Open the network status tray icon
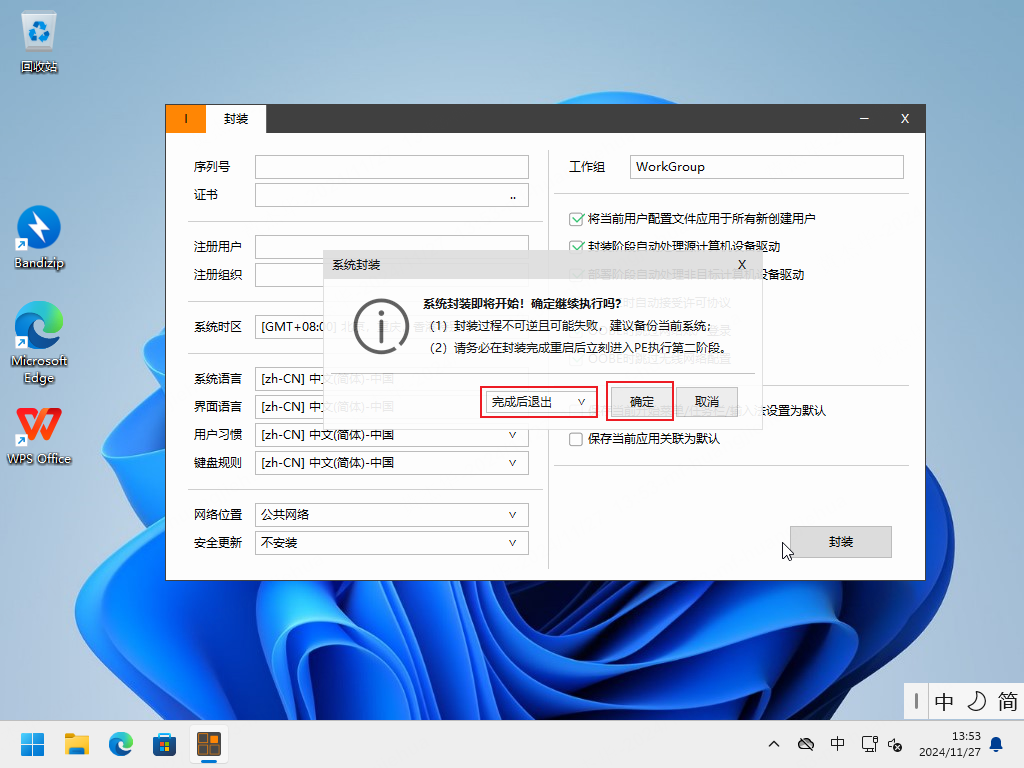Image resolution: width=1024 pixels, height=768 pixels. [869, 744]
